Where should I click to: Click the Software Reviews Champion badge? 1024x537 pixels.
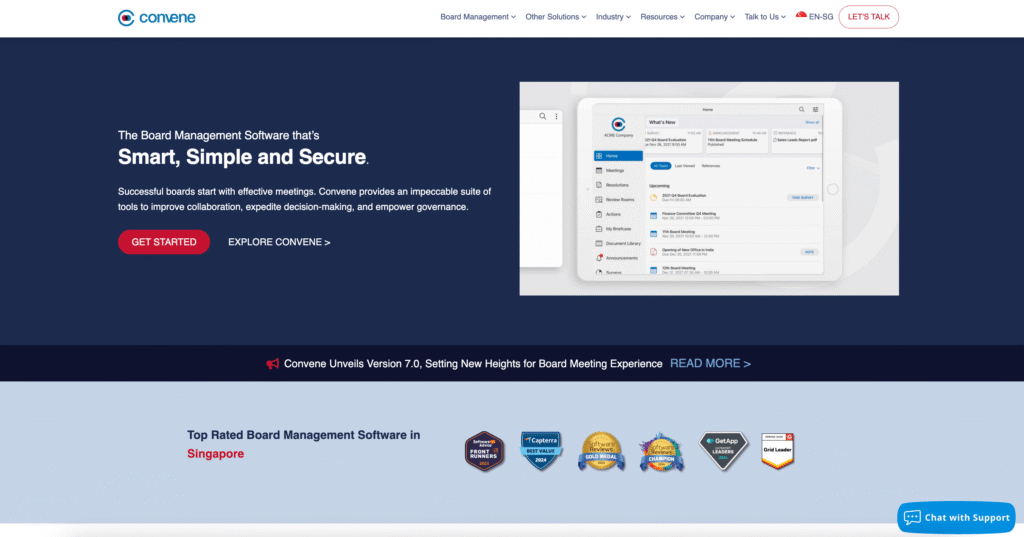click(x=662, y=451)
